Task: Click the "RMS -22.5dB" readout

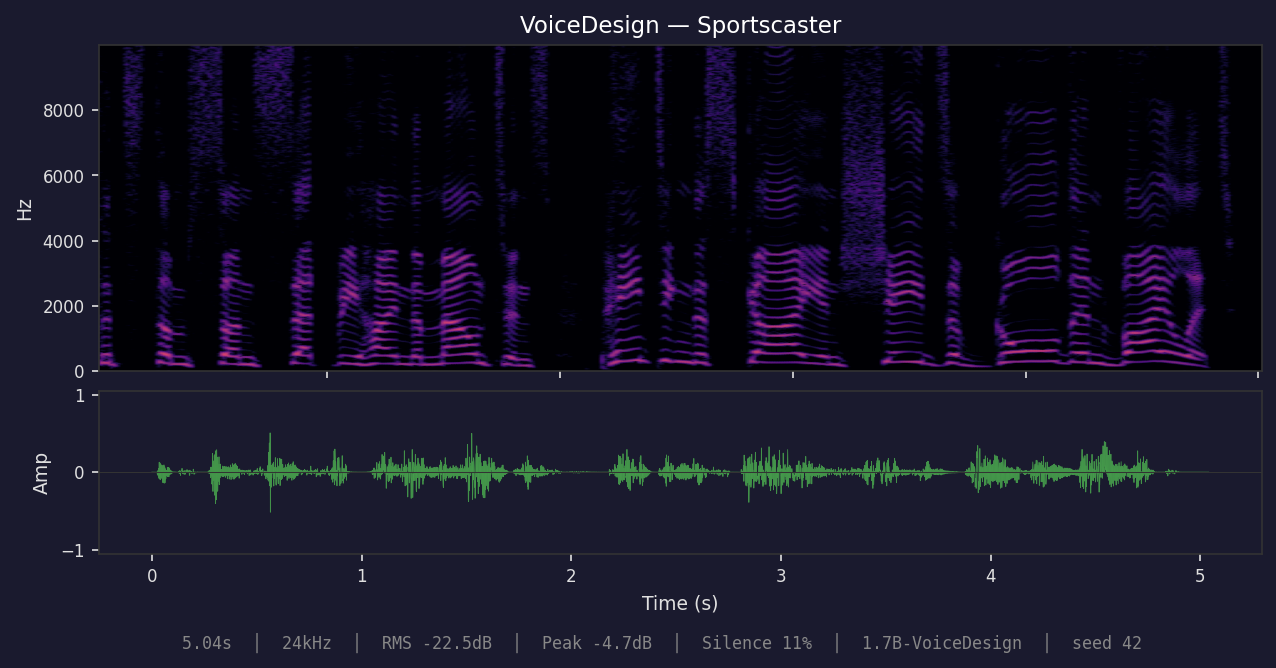Action: point(437,643)
